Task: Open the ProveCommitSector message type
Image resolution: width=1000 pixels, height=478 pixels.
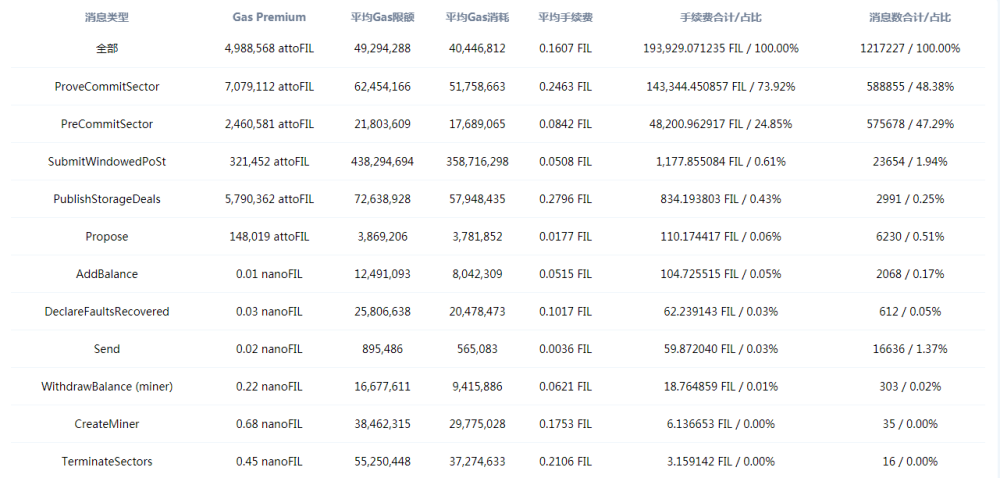Action: (107, 87)
